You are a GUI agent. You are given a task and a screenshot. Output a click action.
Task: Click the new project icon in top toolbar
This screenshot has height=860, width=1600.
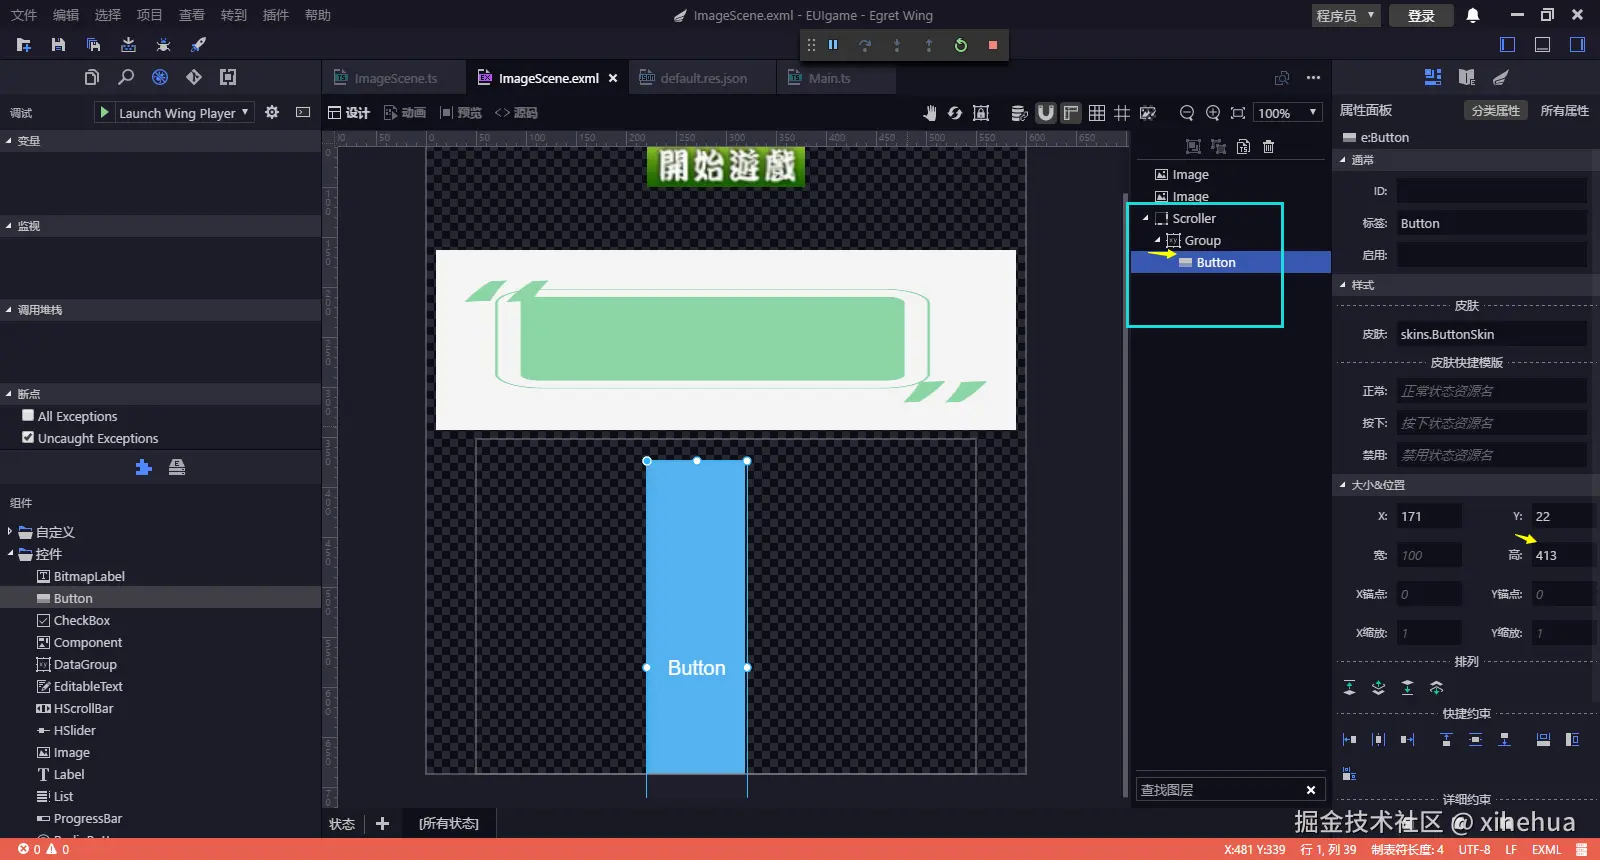24,45
